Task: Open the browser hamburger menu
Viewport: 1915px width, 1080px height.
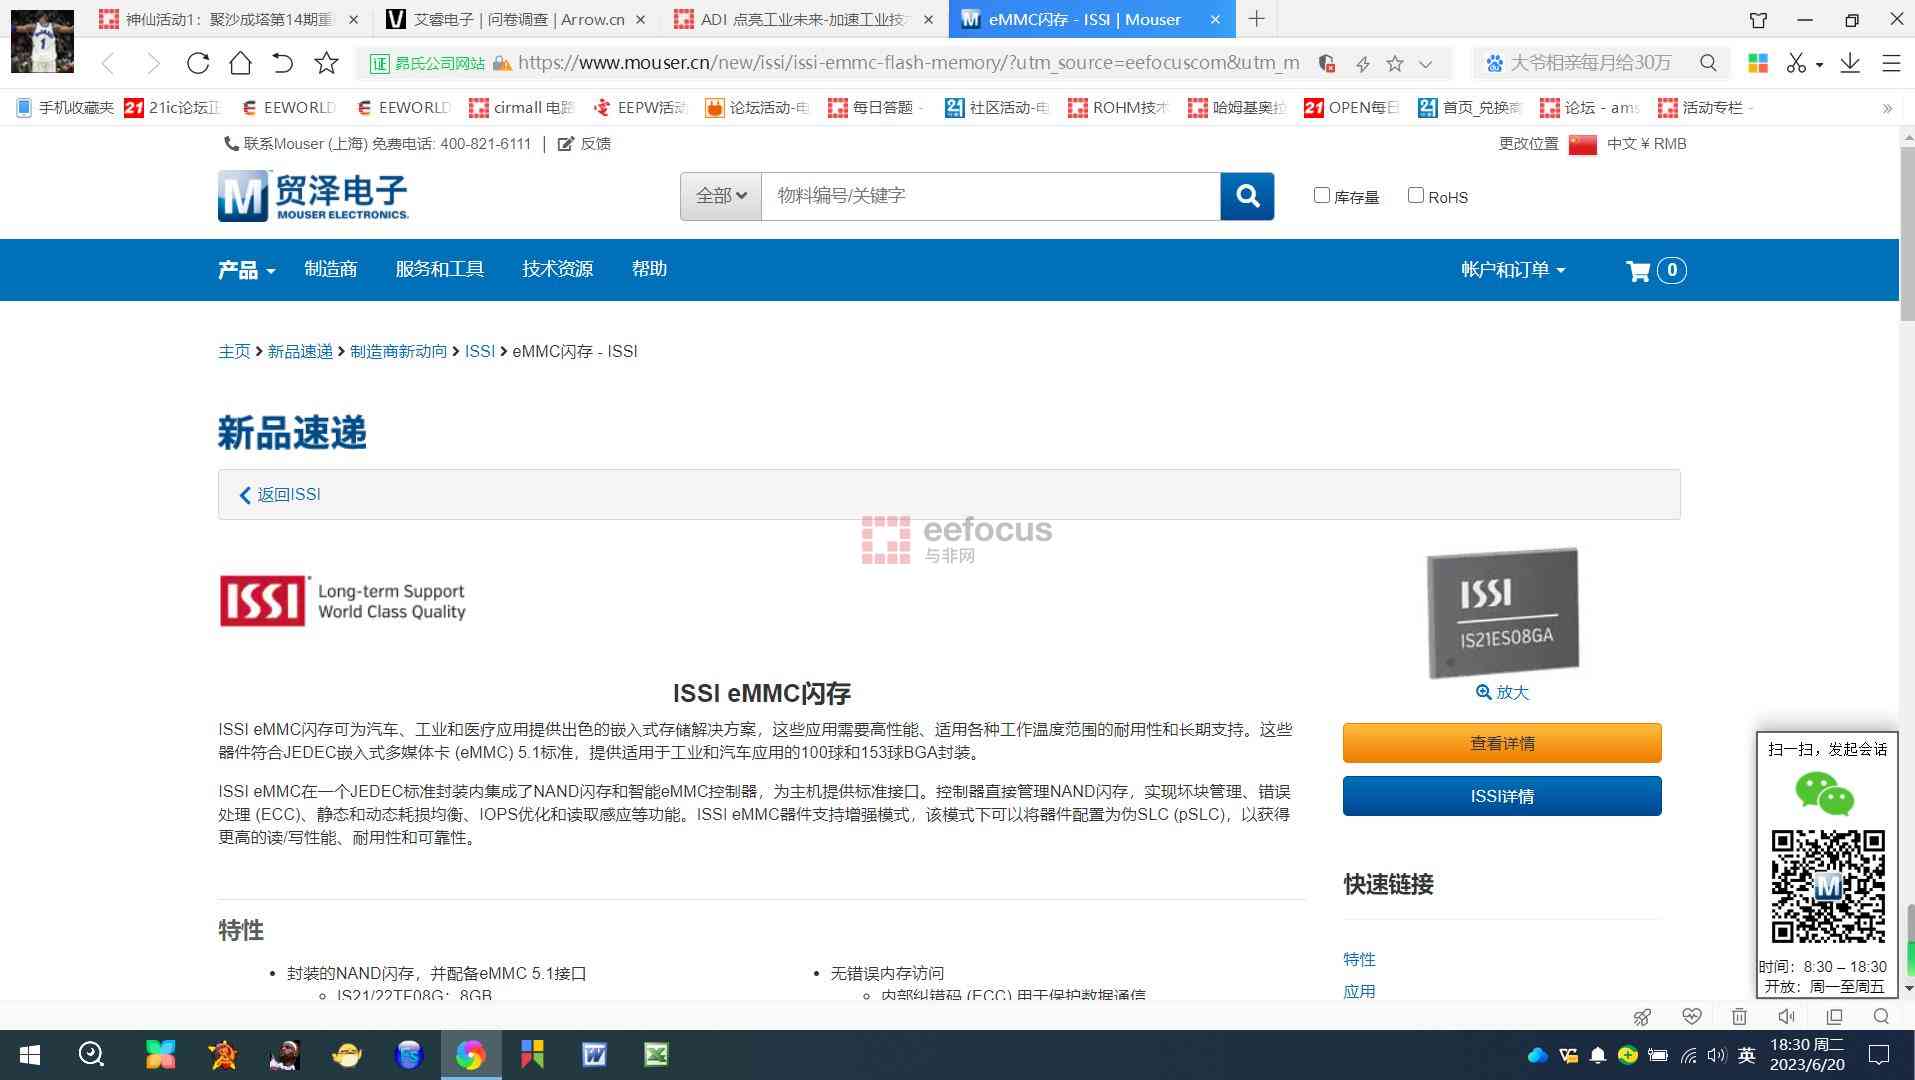Action: 1891,63
